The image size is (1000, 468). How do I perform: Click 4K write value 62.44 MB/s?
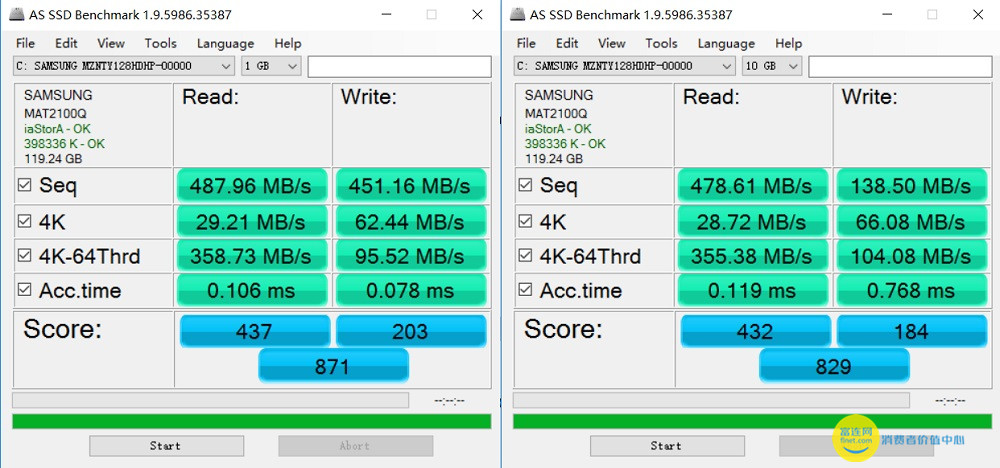411,221
